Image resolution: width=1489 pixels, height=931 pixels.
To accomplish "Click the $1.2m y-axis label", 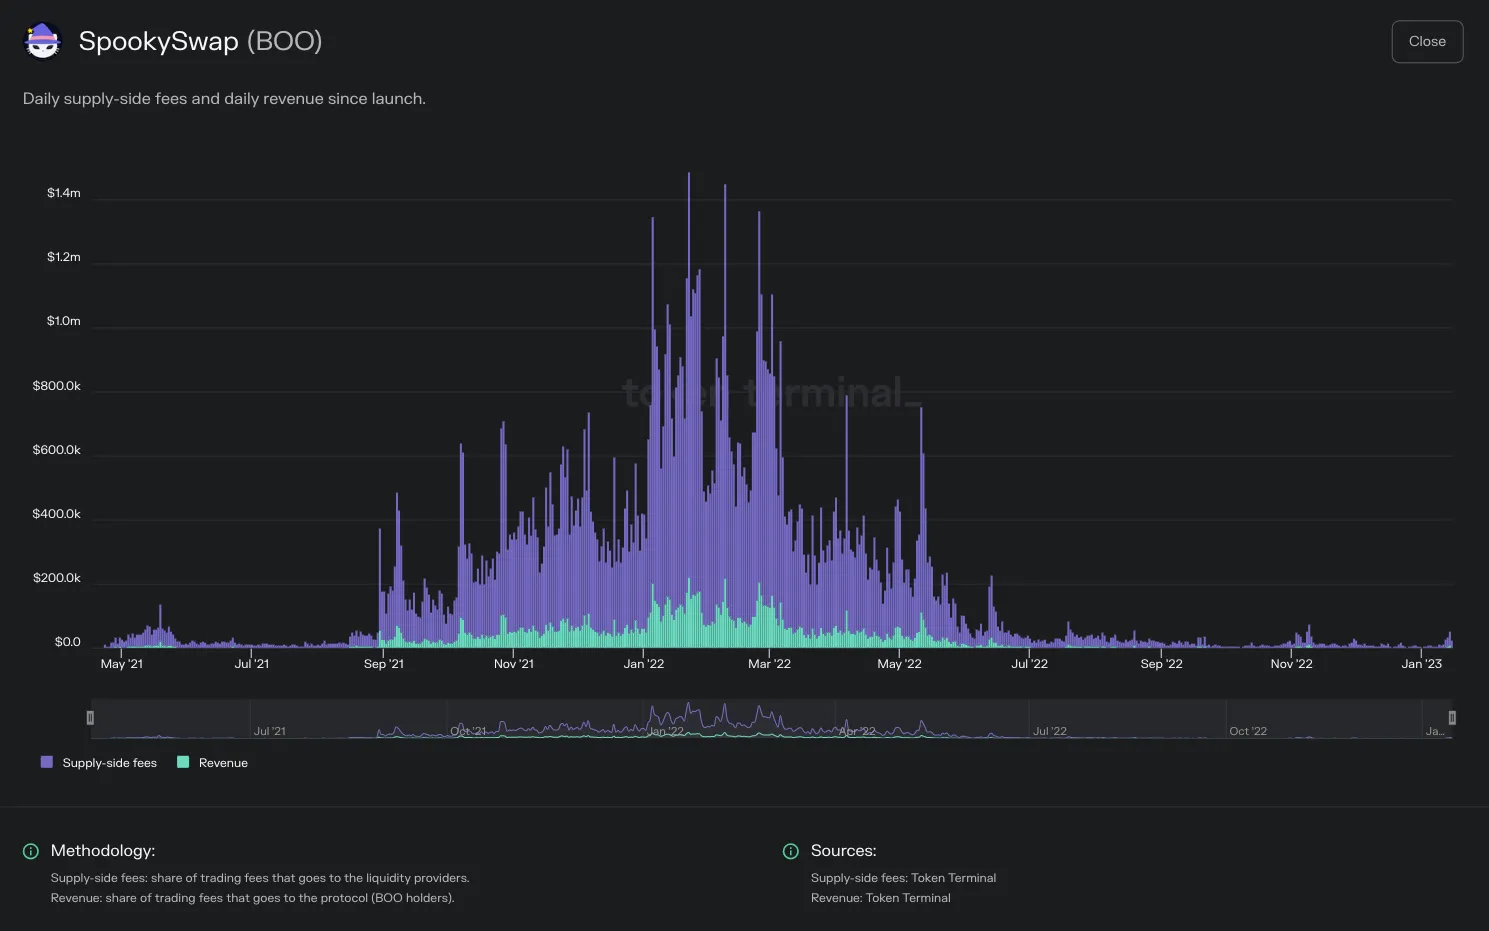I will (64, 257).
